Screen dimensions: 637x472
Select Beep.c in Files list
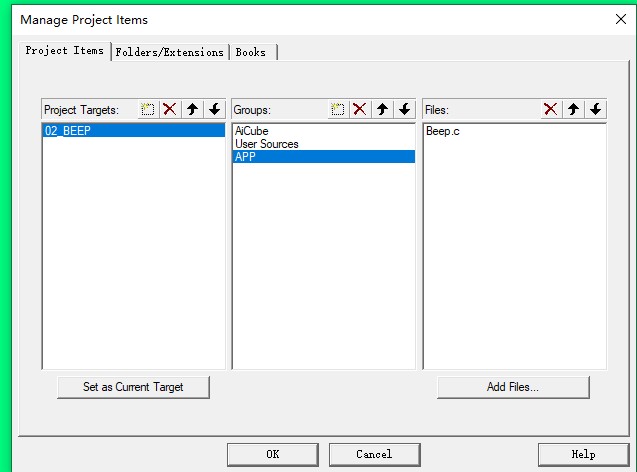[442, 131]
